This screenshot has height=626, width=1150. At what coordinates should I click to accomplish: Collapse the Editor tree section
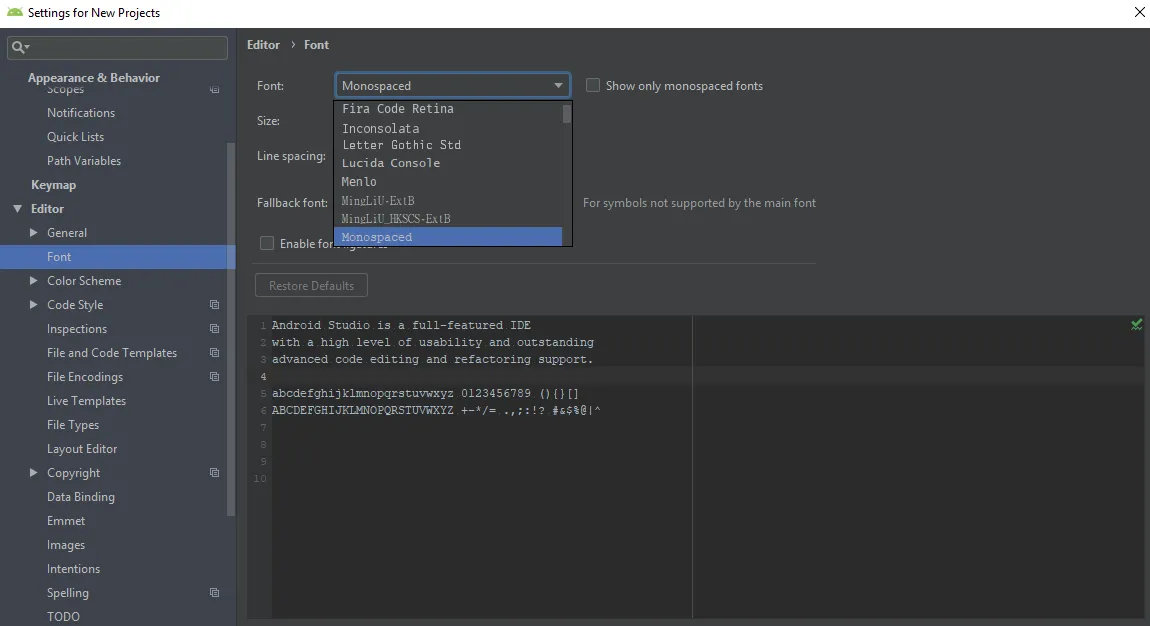tap(18, 209)
